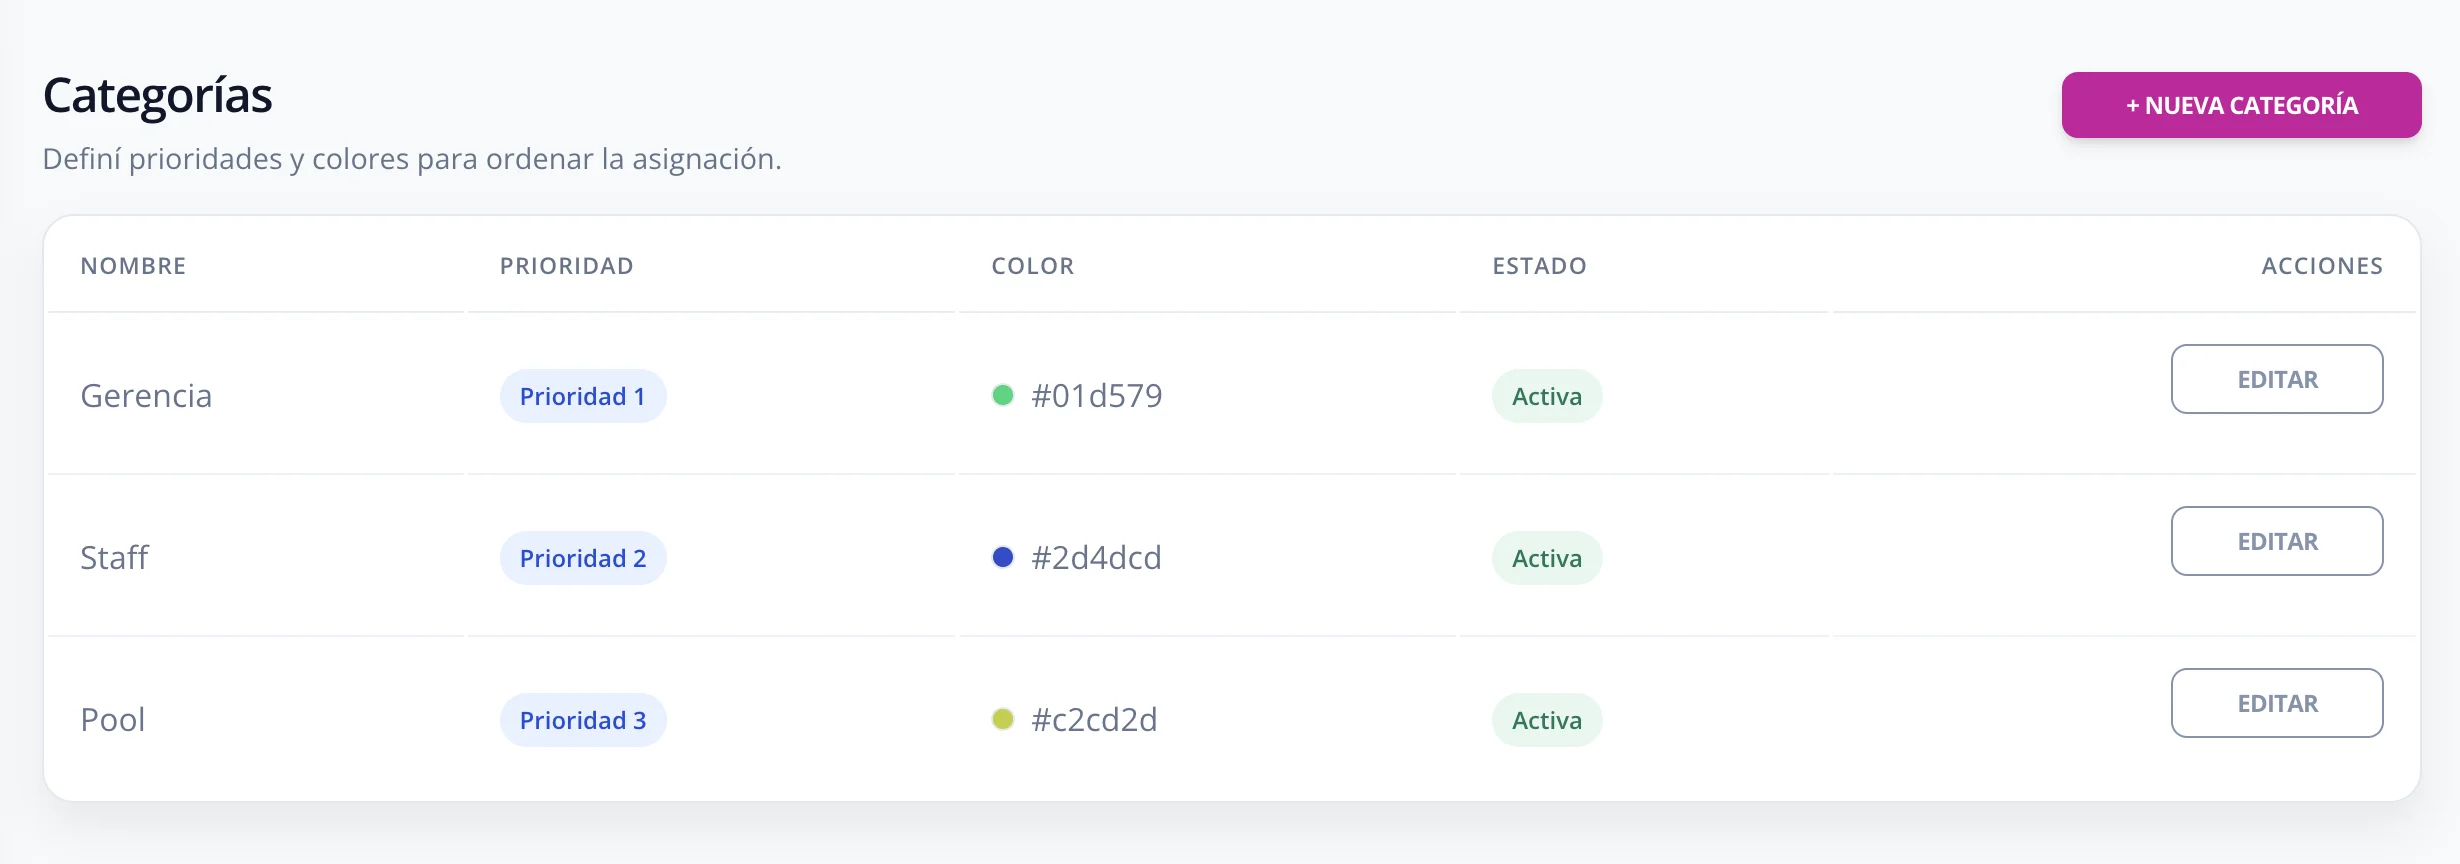Viewport: 2460px width, 864px height.
Task: Select the green color dot for Gerencia
Action: click(x=1002, y=395)
